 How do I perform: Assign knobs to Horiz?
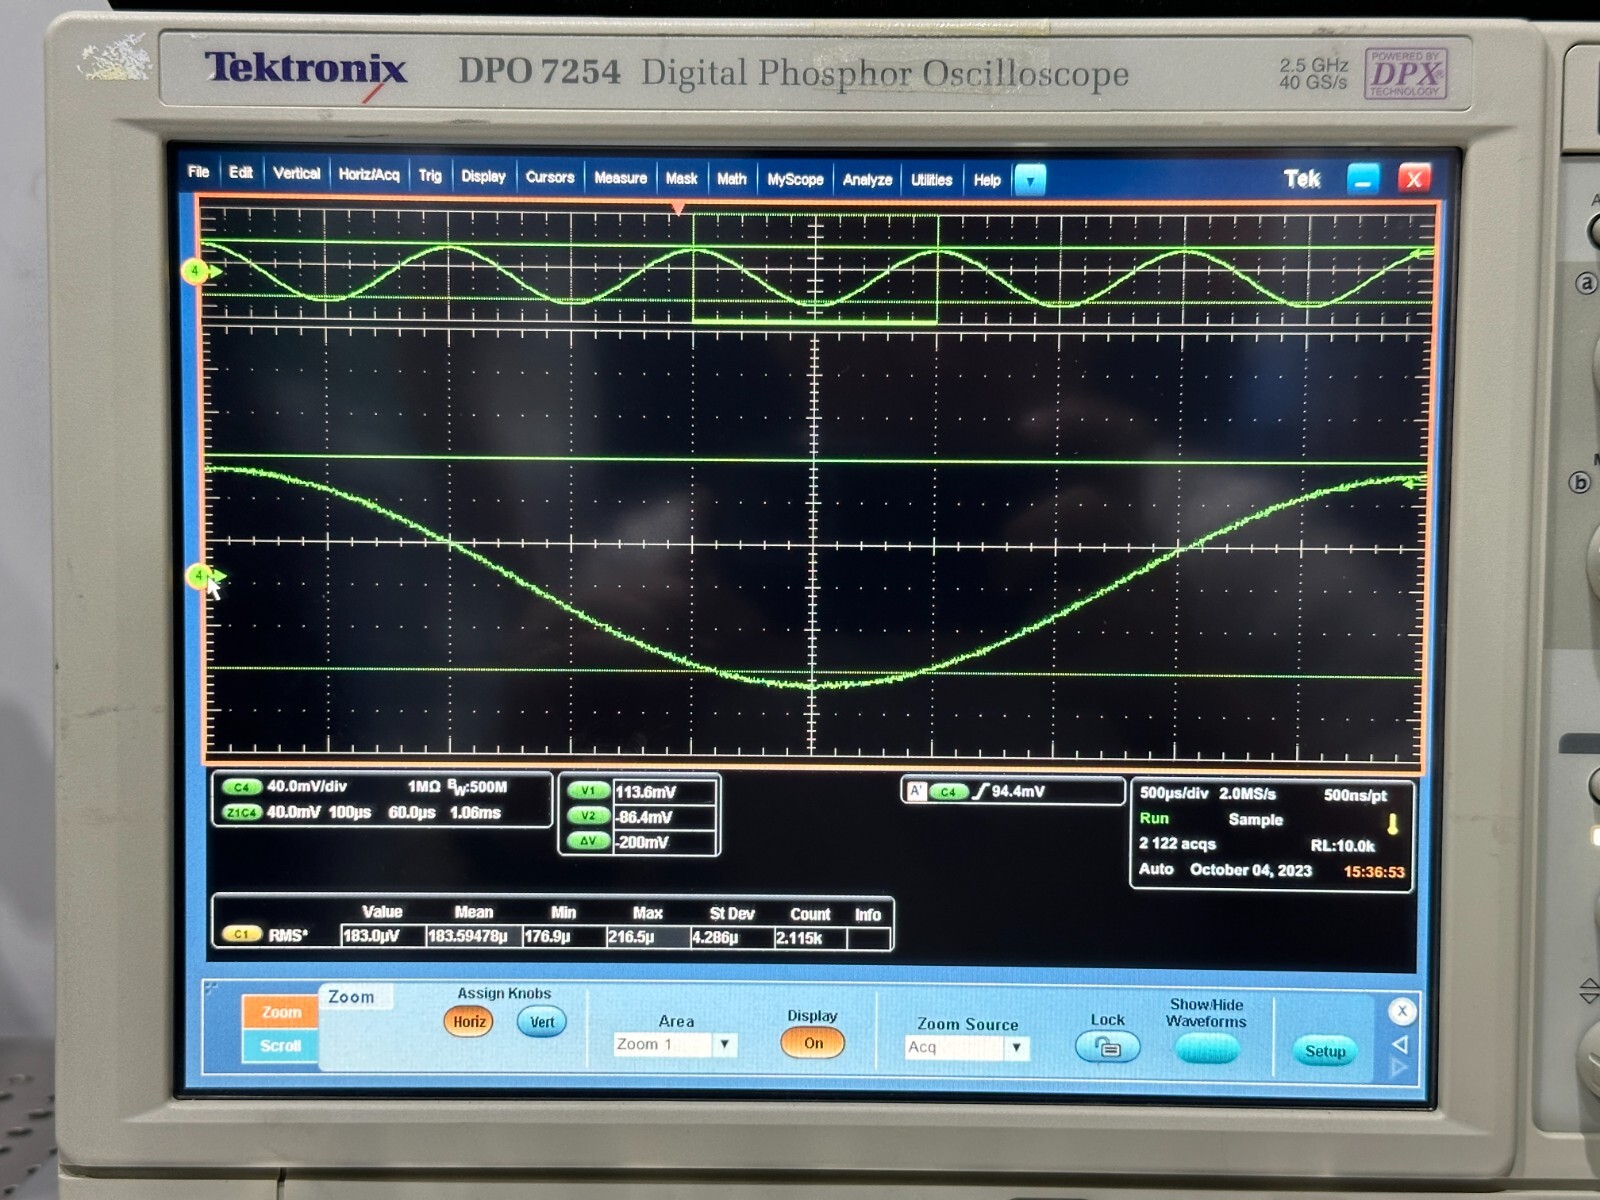click(x=469, y=1021)
